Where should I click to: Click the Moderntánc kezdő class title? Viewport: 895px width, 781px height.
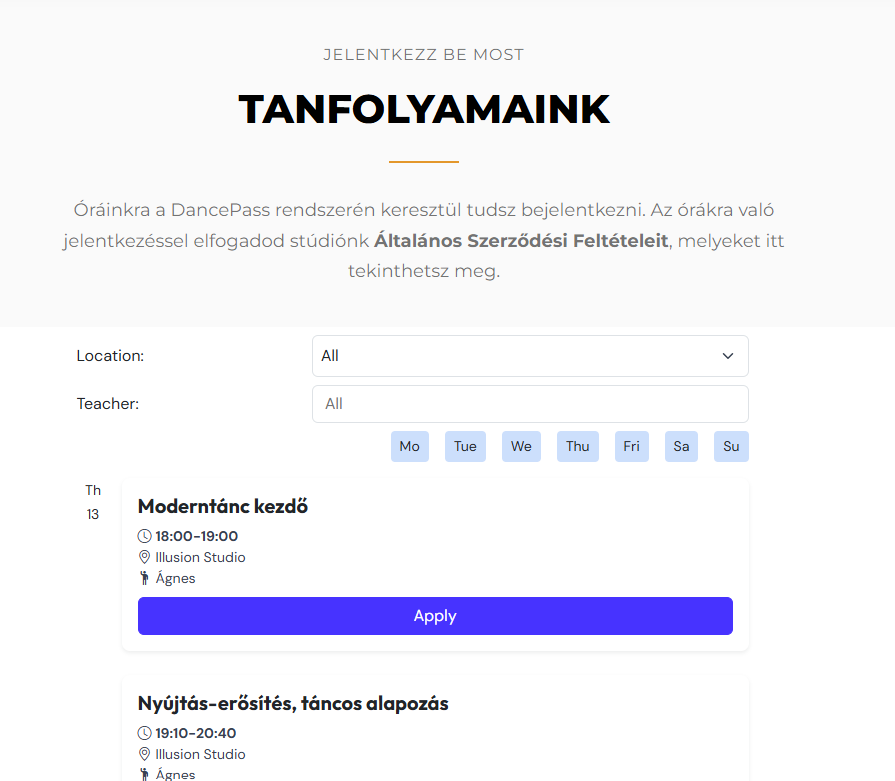tap(223, 506)
